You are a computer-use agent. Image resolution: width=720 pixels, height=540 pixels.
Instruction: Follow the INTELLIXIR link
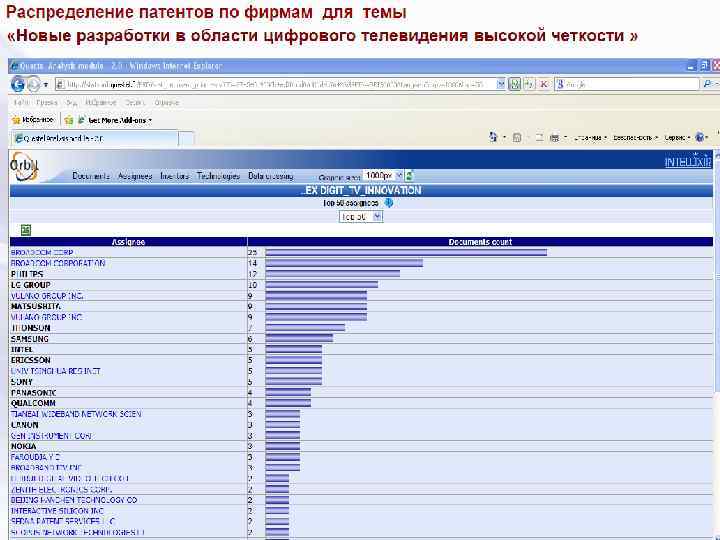688,162
